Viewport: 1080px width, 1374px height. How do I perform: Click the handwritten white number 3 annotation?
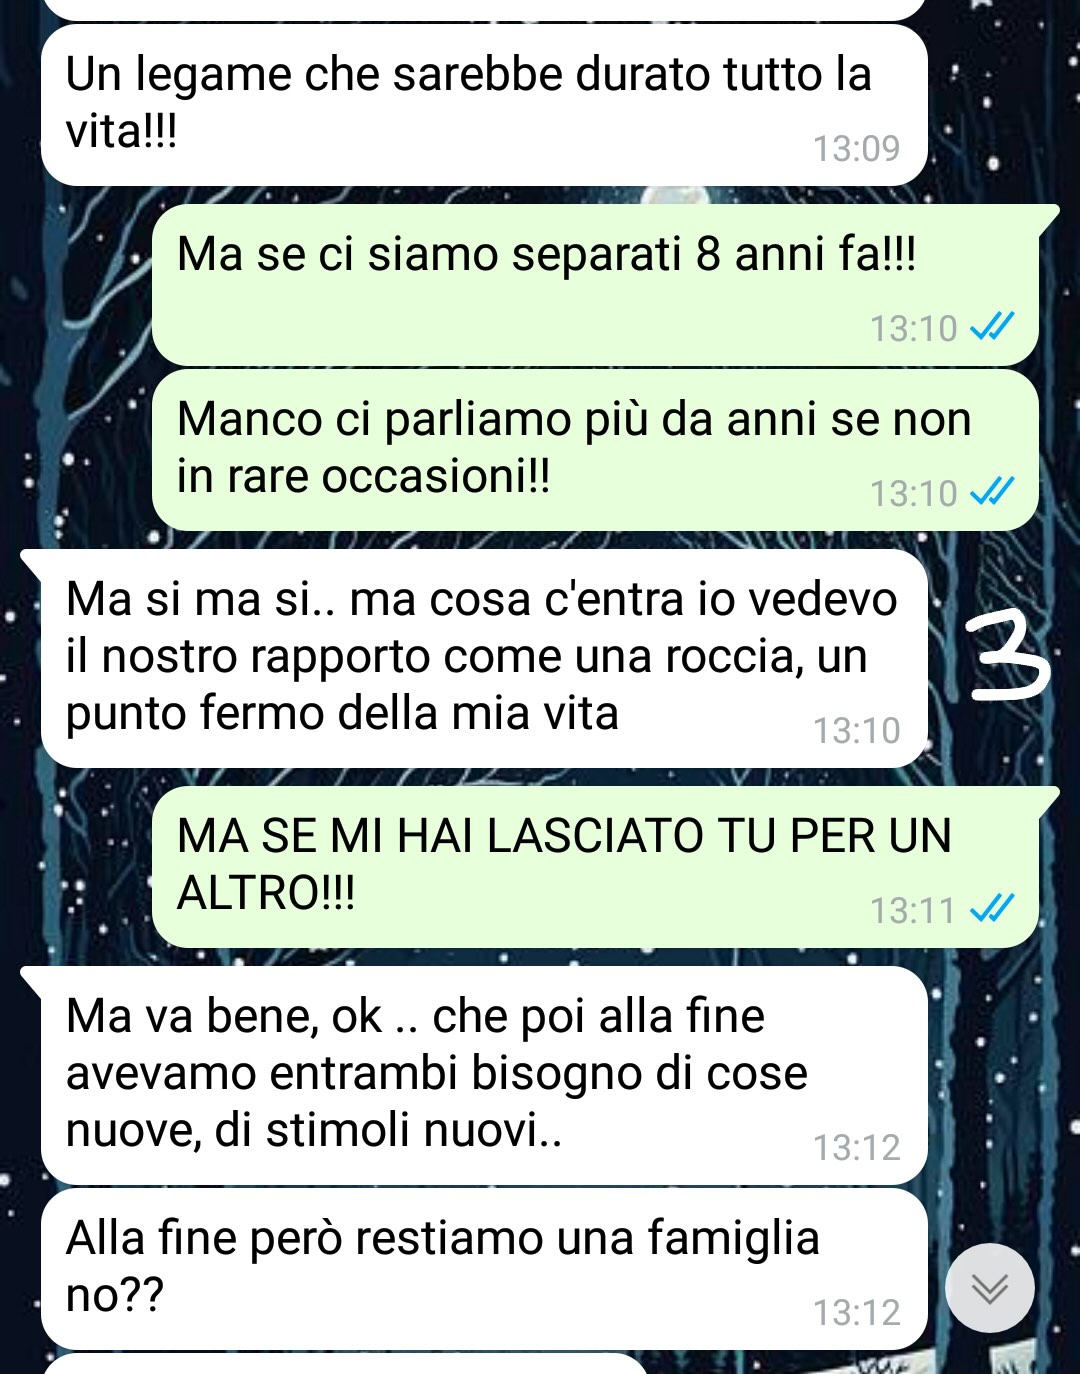[1008, 657]
